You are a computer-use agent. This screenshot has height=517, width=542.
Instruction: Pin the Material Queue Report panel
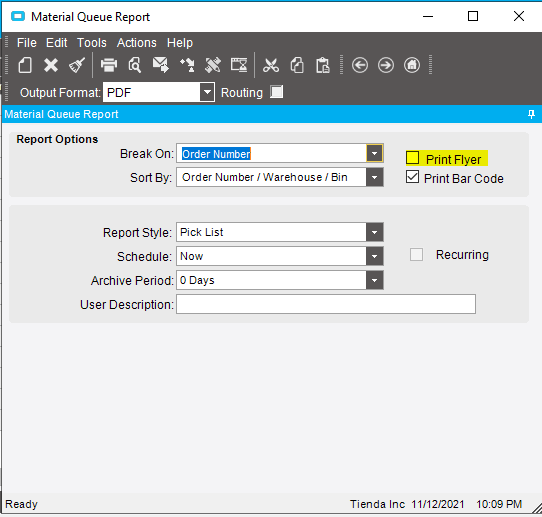pyautogui.click(x=531, y=114)
